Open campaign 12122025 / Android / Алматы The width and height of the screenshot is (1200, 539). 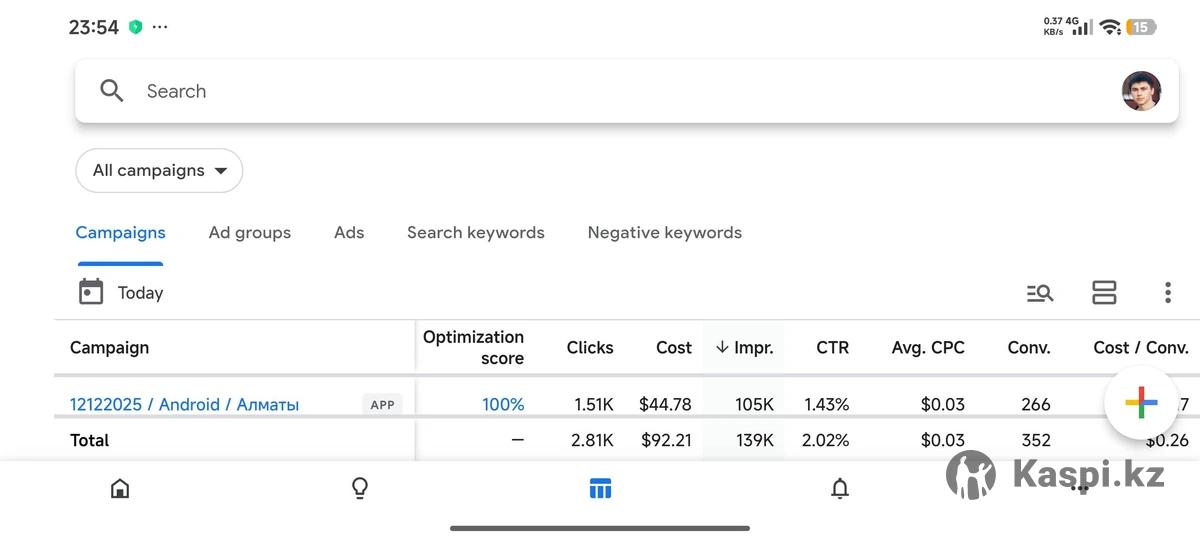click(x=184, y=404)
